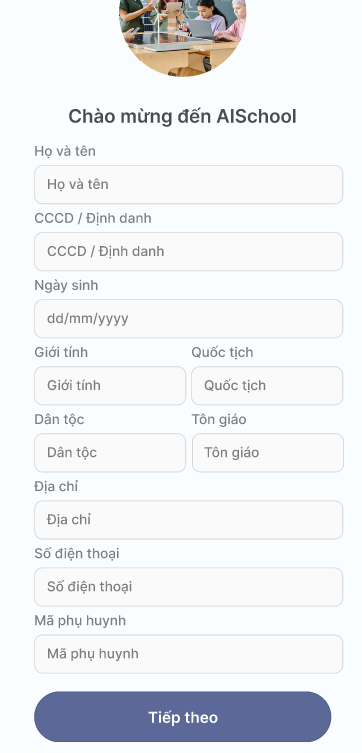Image resolution: width=362 pixels, height=753 pixels.
Task: Focus the Họ và tên input box
Action: tap(188, 184)
